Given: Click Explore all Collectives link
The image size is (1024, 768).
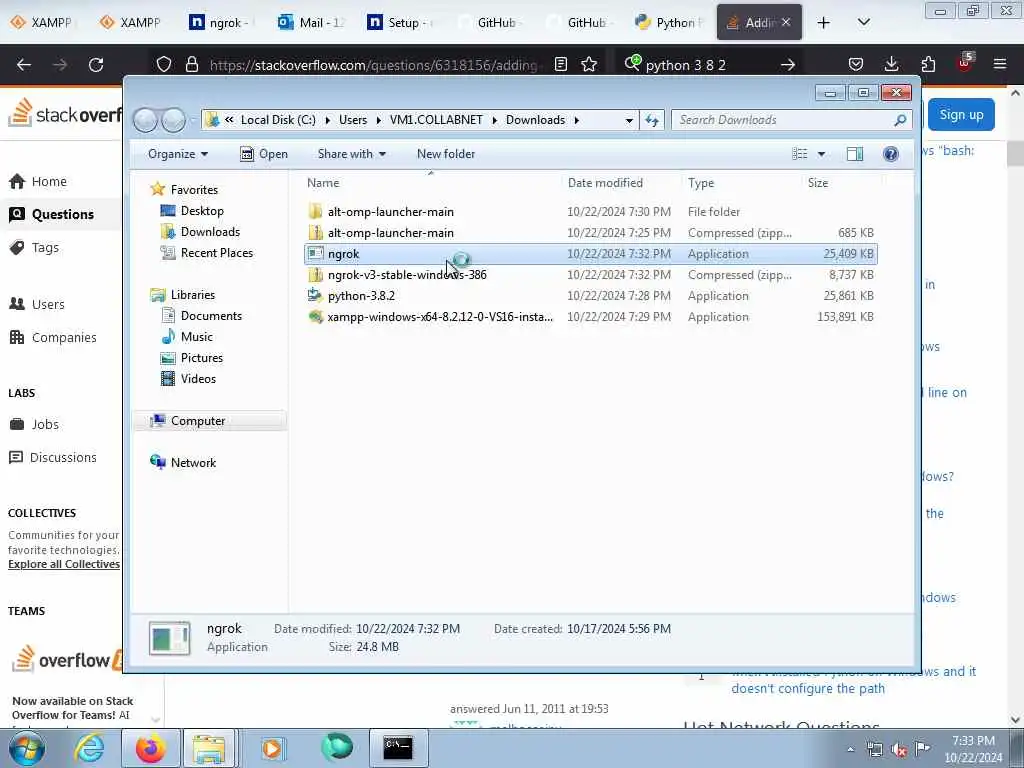Looking at the screenshot, I should [64, 564].
